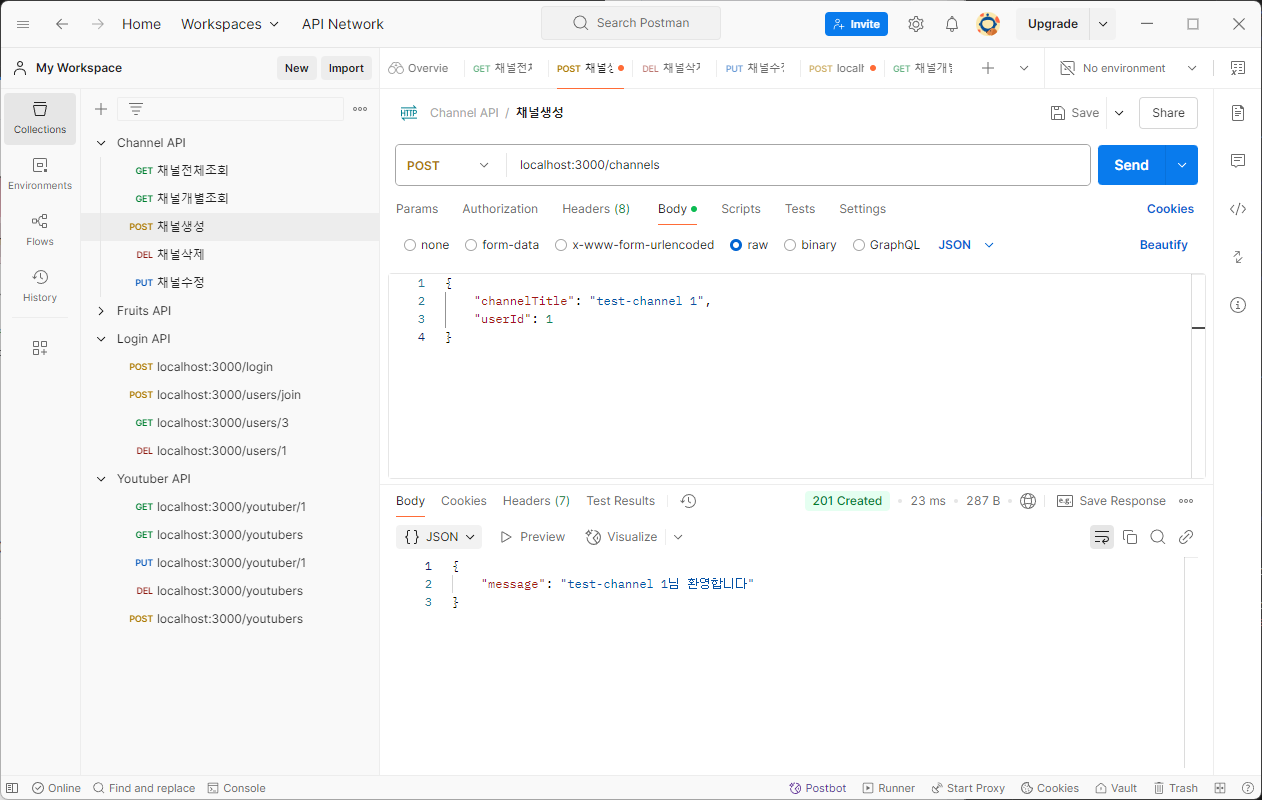Click the Share button

point(1168,113)
